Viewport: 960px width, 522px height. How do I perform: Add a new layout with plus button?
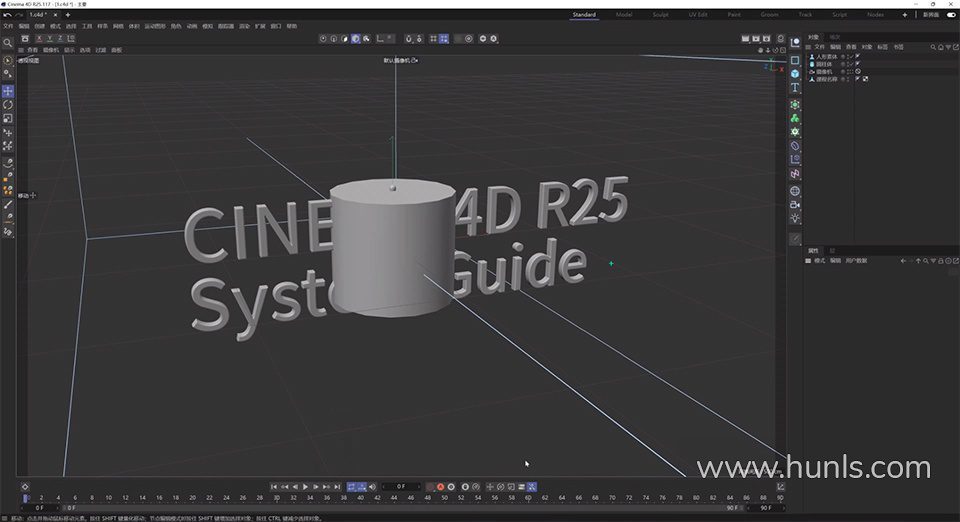pos(904,15)
